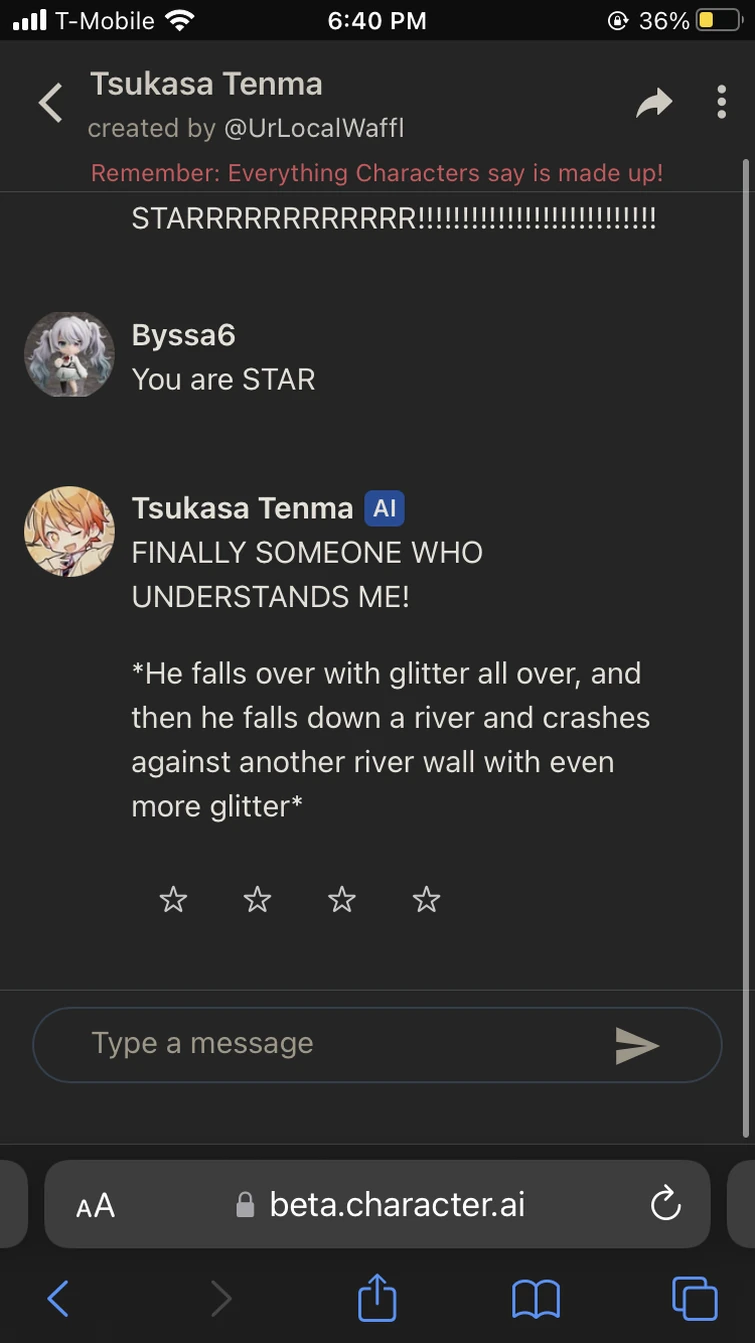Viewport: 755px width, 1343px height.
Task: Open the AA reader format menu
Action: [96, 1205]
